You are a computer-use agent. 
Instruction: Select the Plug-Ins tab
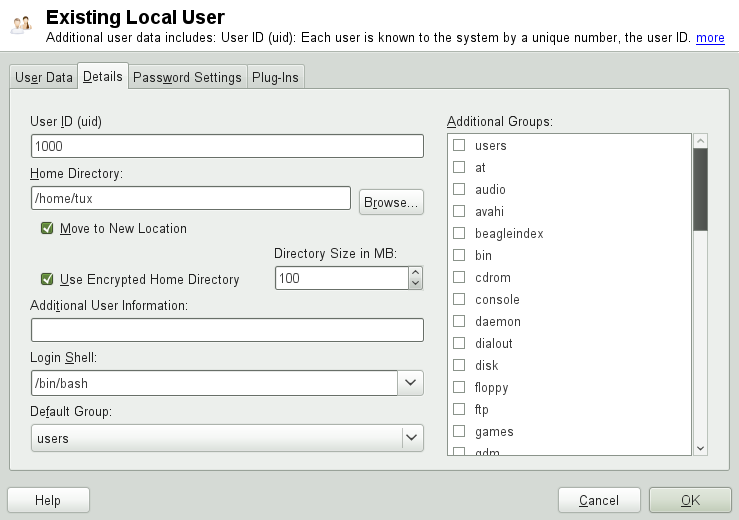point(275,77)
